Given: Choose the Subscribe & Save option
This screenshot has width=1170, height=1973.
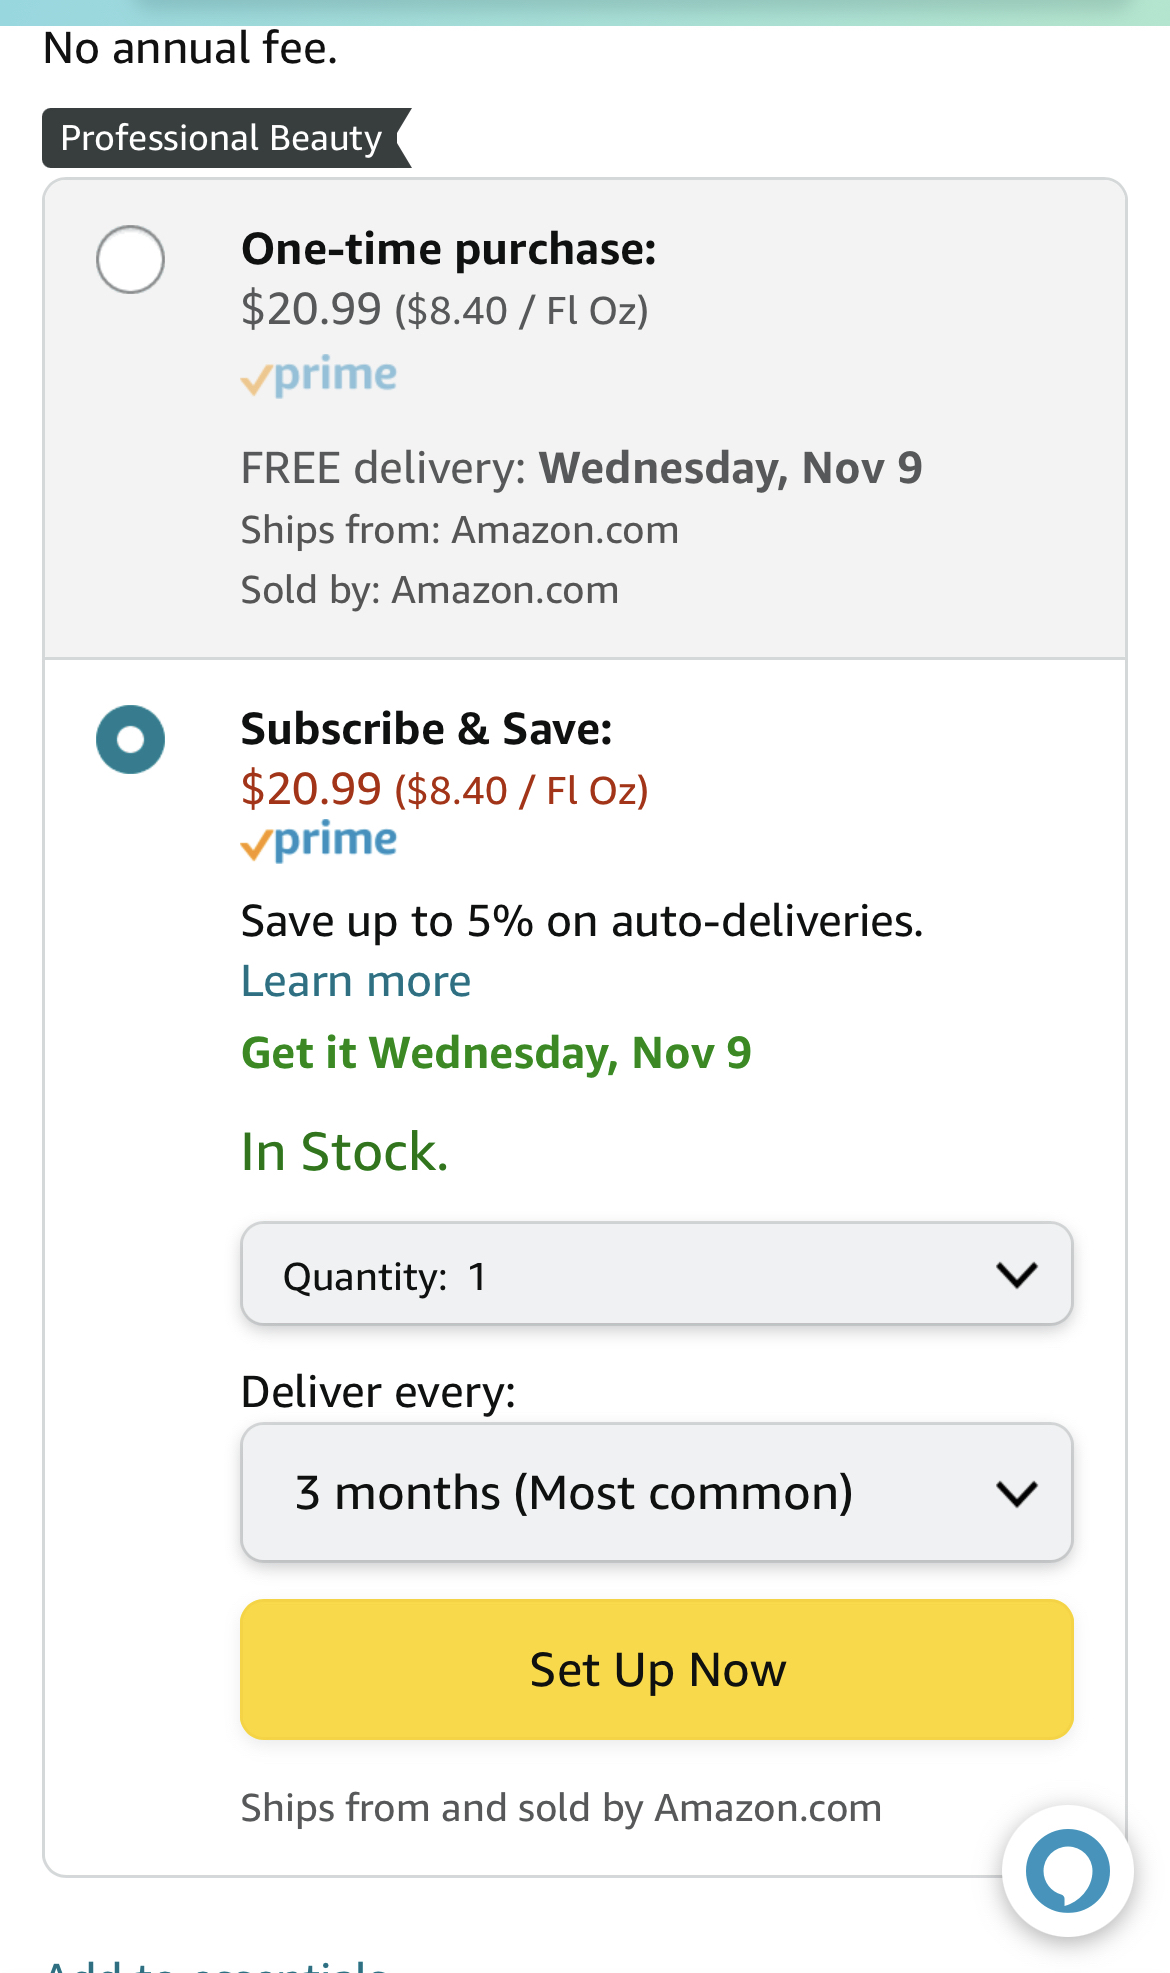Looking at the screenshot, I should 128,739.
